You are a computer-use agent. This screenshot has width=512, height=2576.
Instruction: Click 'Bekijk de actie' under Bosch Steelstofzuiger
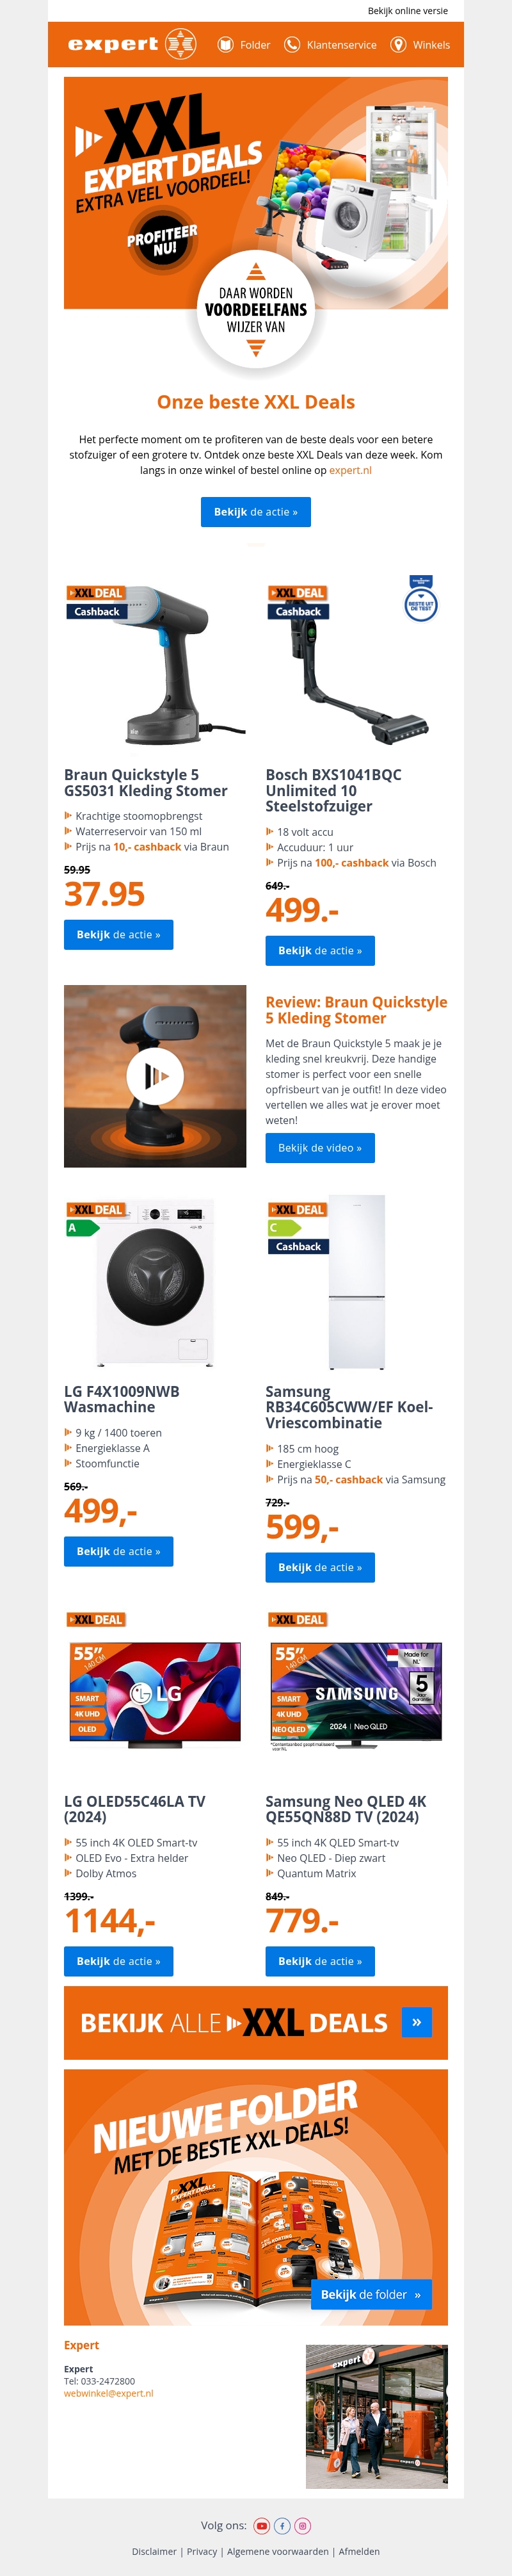tap(320, 951)
